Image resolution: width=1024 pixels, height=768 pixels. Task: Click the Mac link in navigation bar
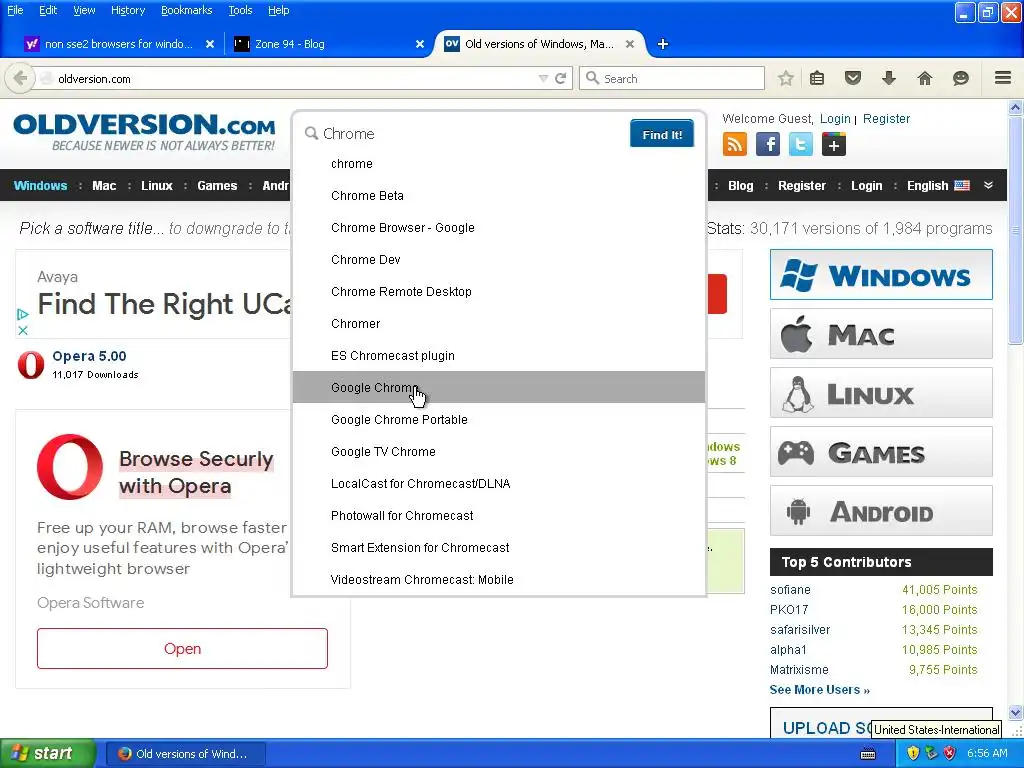(x=104, y=185)
